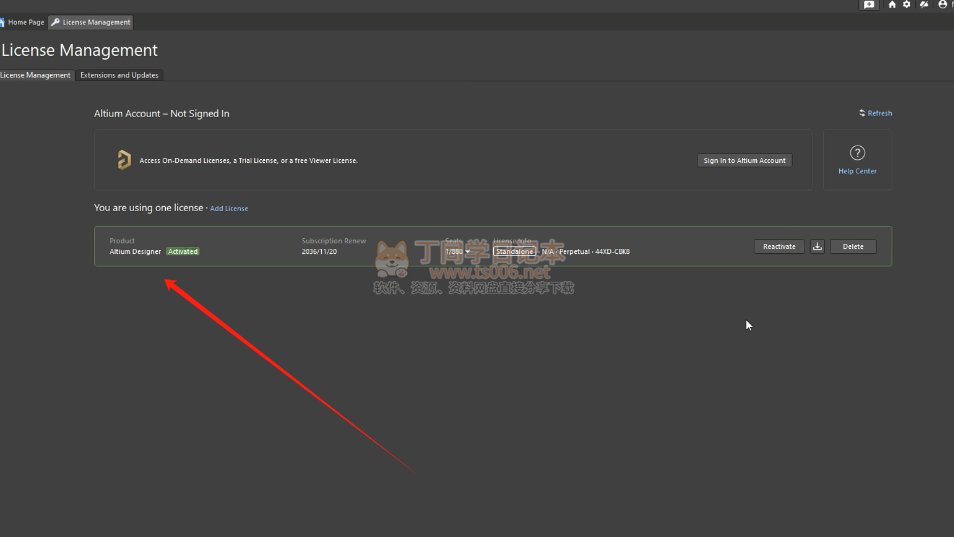Click the Perpetual license type text
The width and height of the screenshot is (954, 537).
[574, 252]
